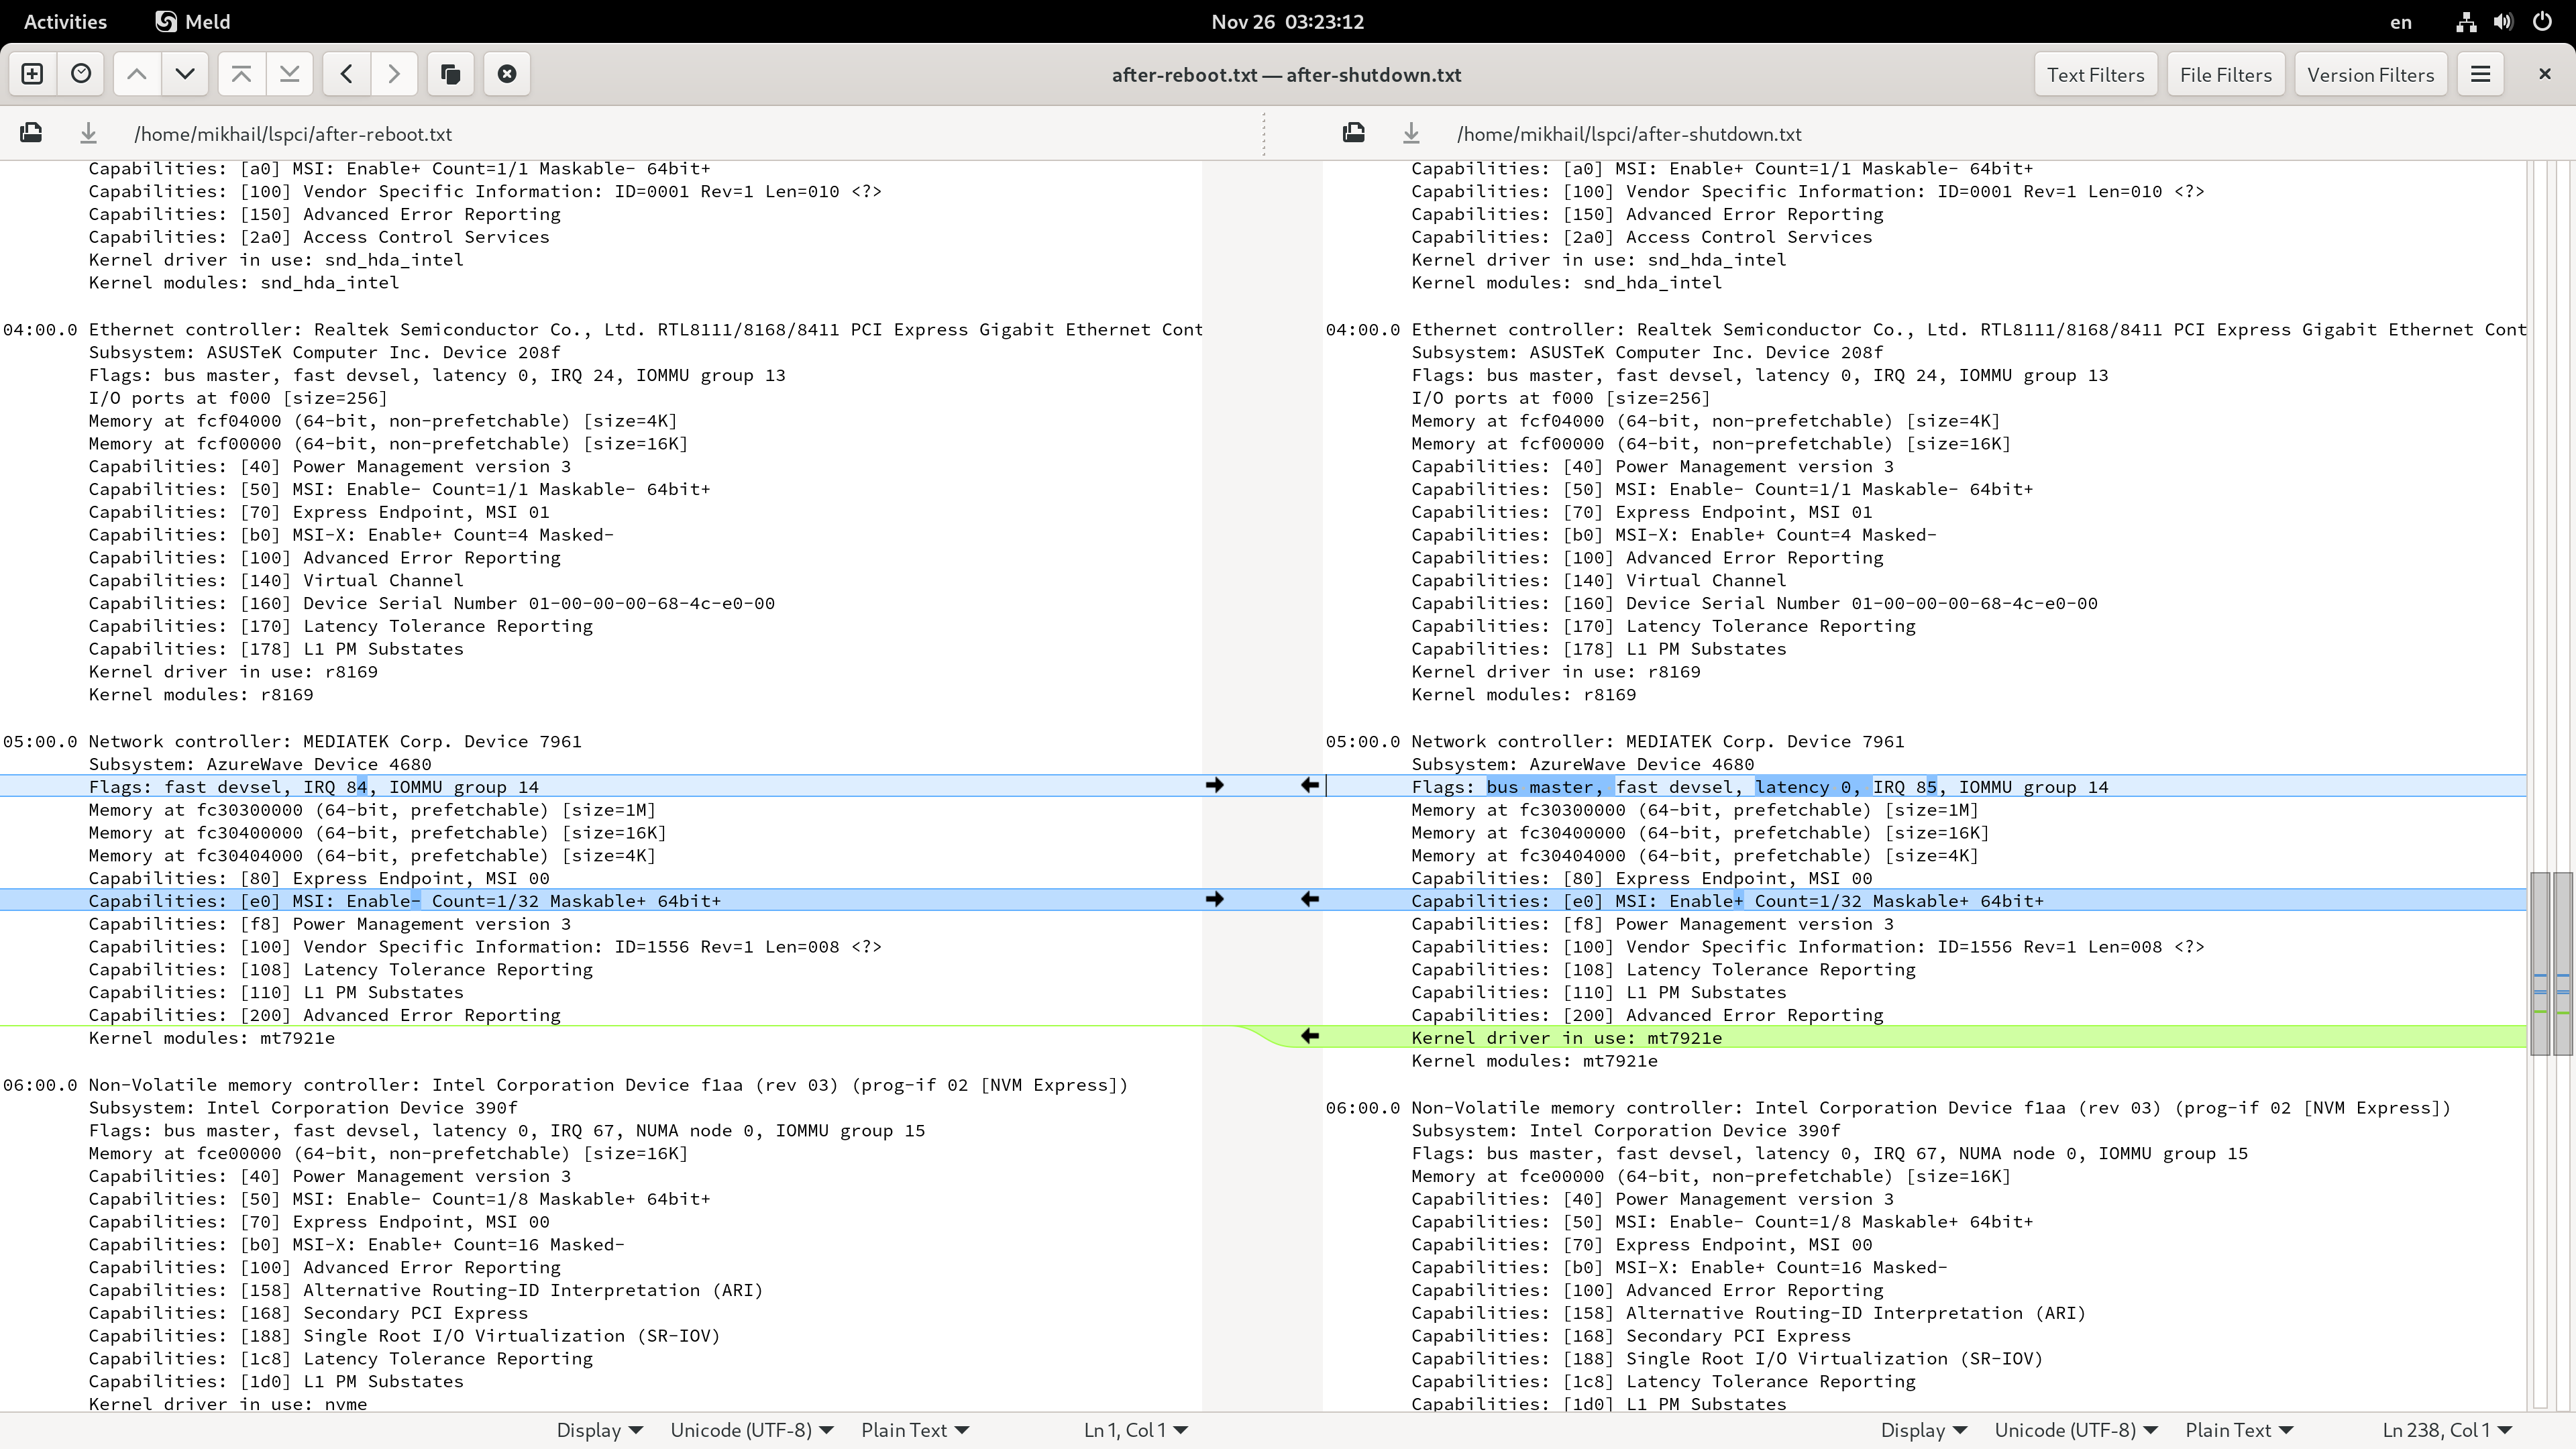This screenshot has width=2576, height=1449.
Task: Open file chooser for after-shutdown.txt pane
Action: click(1354, 133)
